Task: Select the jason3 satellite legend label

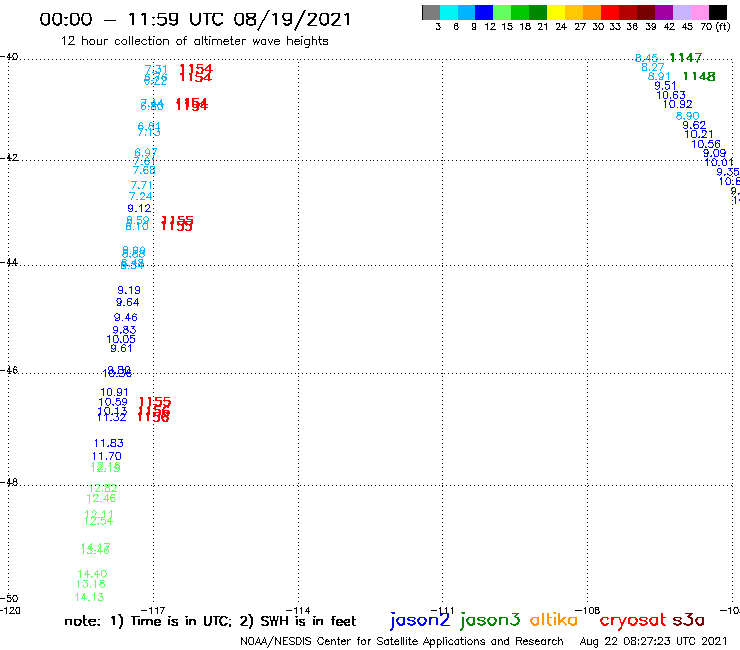Action: click(x=490, y=620)
